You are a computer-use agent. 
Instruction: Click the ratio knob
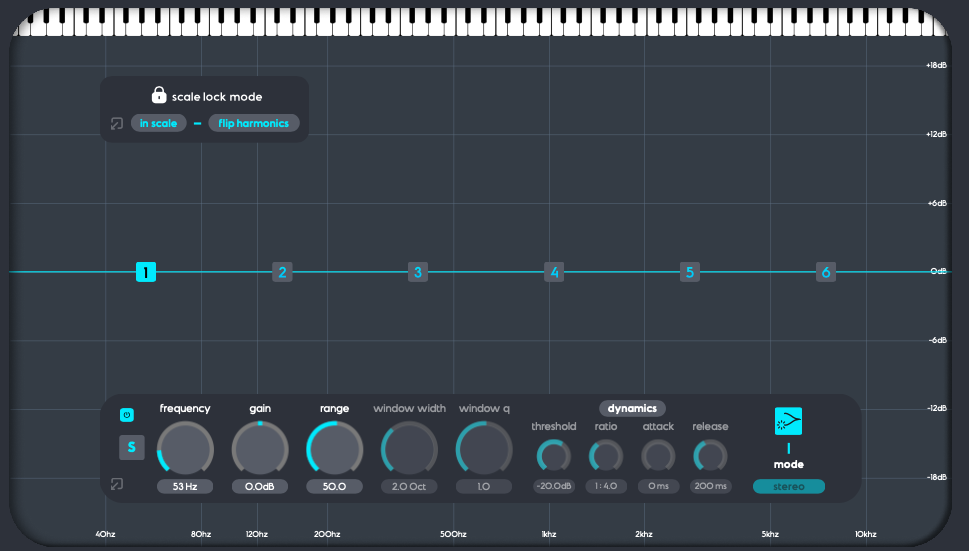point(606,456)
